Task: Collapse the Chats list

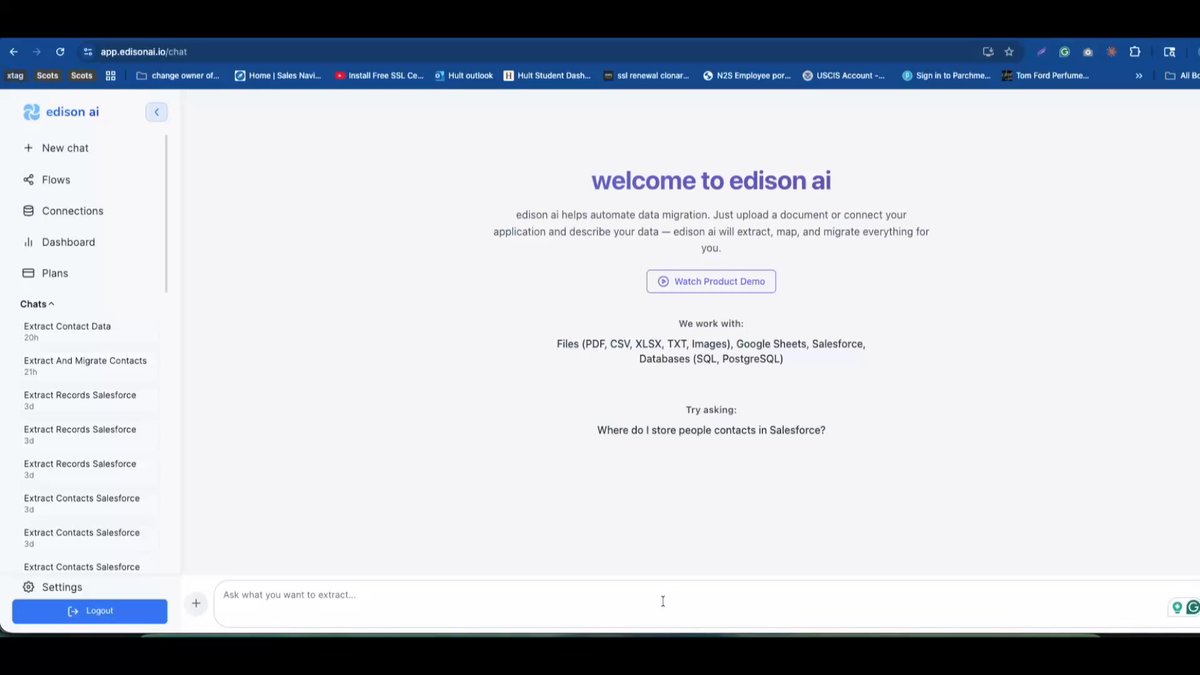Action: coord(37,304)
